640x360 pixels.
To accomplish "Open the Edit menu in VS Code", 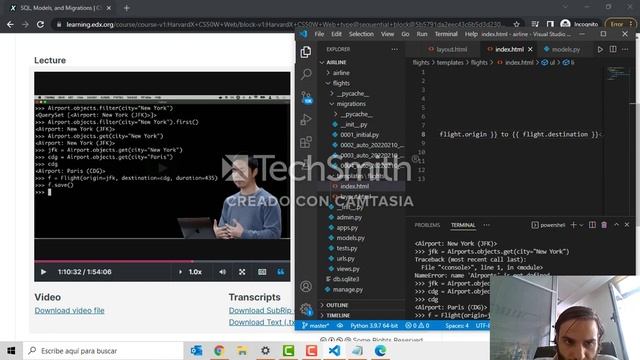I will click(336, 34).
